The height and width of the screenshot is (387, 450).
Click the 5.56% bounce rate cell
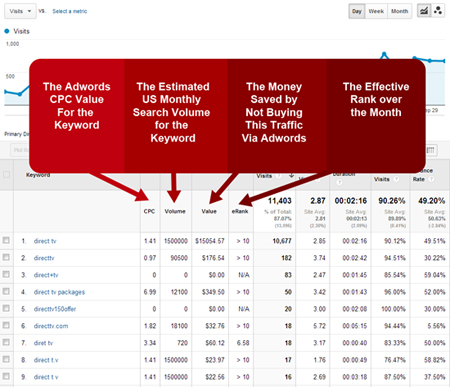(436, 326)
